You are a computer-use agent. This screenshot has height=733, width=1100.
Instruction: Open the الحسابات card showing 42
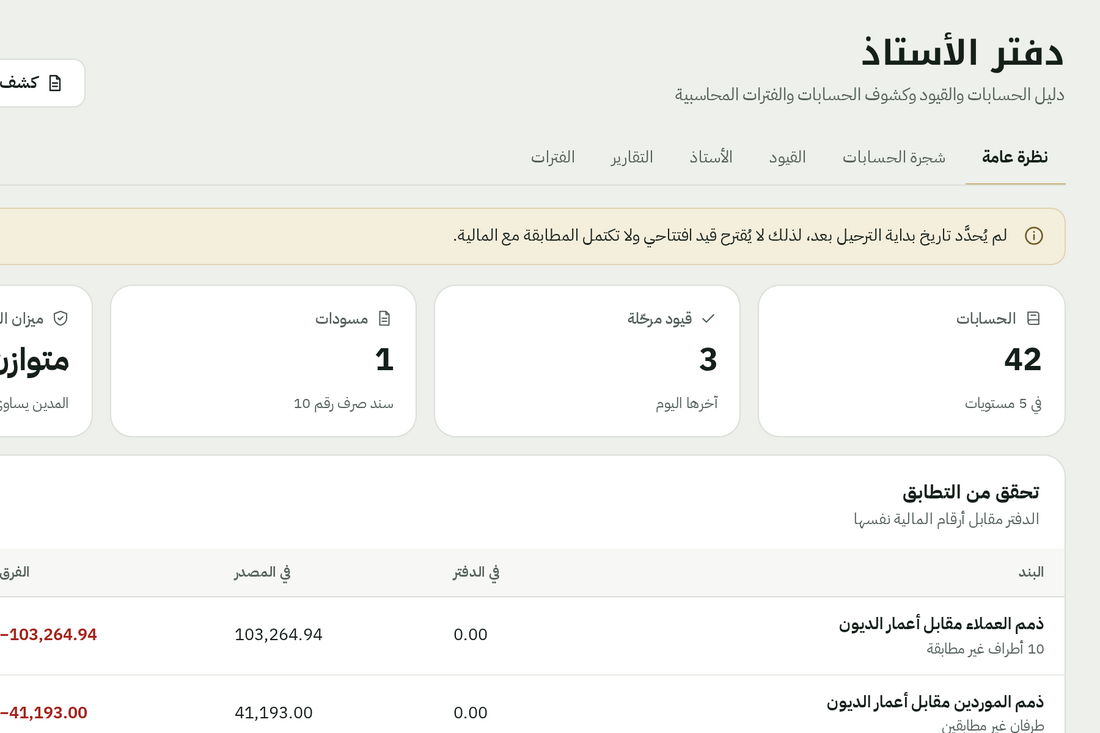(911, 361)
